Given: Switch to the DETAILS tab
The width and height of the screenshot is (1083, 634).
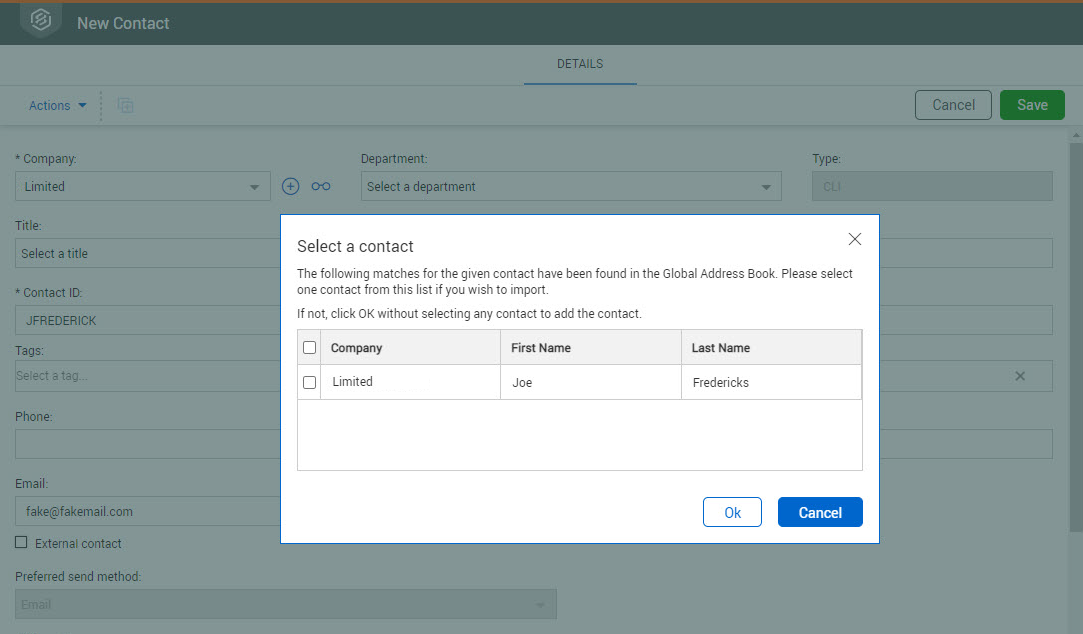Looking at the screenshot, I should click(580, 64).
